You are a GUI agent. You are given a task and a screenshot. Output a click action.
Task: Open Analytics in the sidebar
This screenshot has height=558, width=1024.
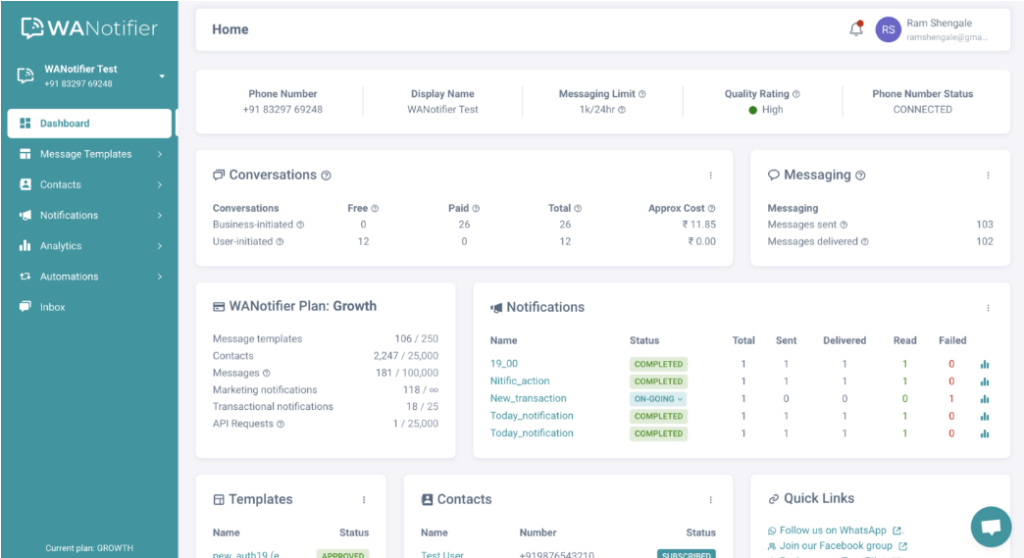tap(61, 246)
